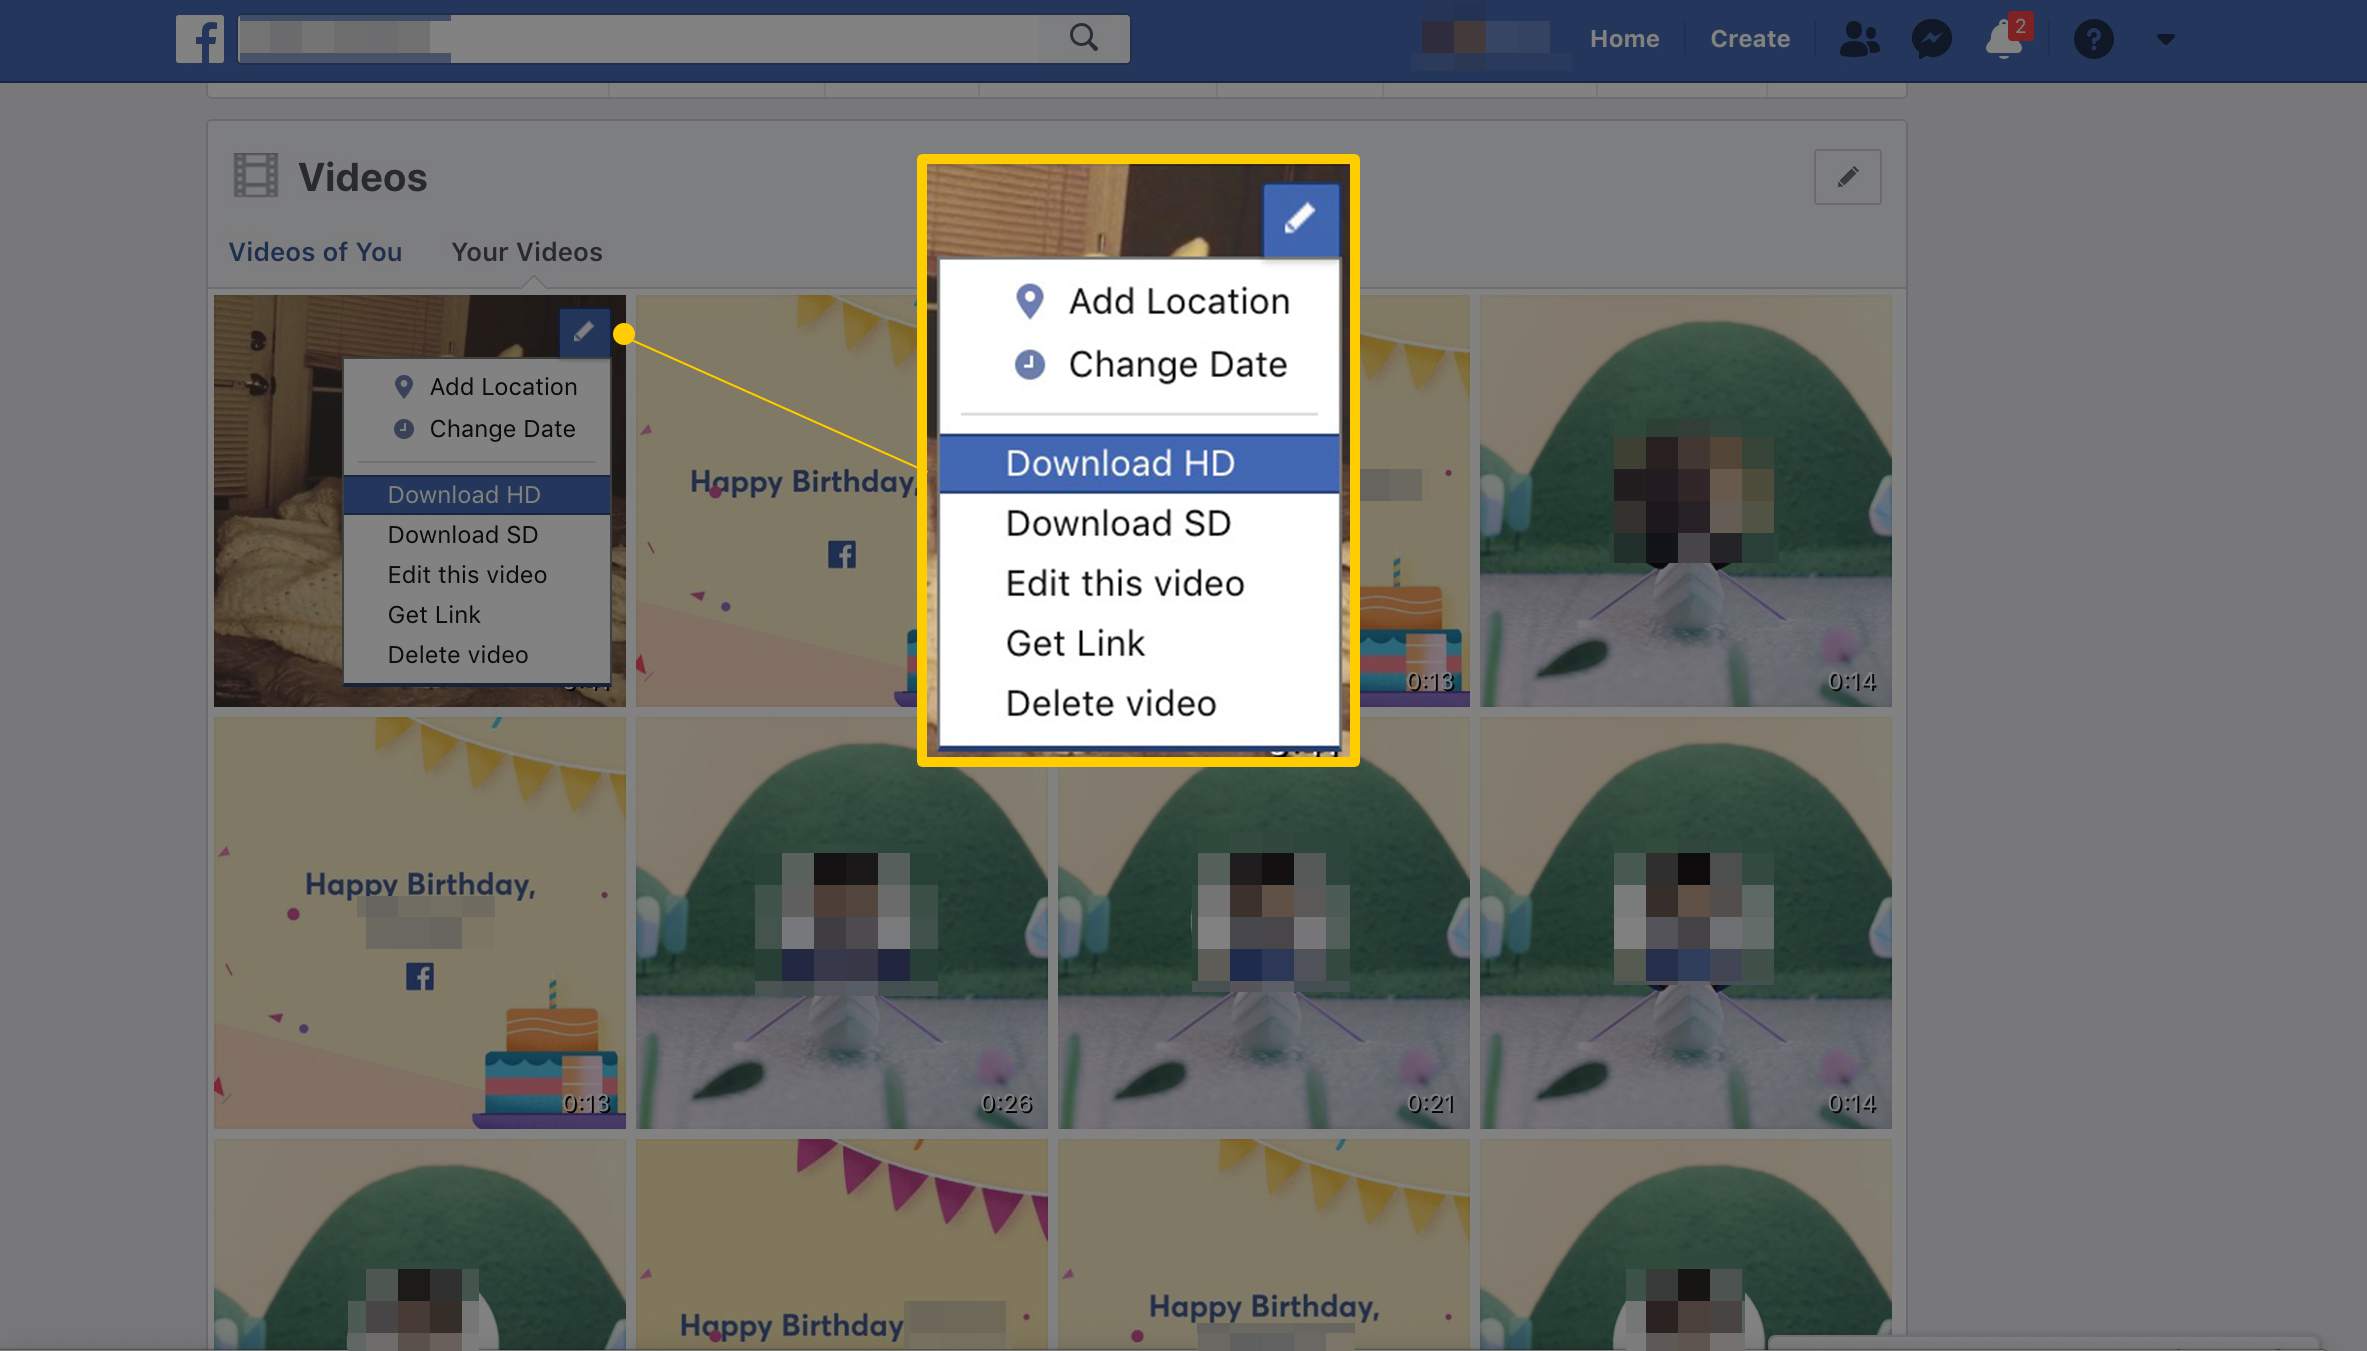Click the Facebook logo icon
2367x1351 pixels.
tap(200, 36)
